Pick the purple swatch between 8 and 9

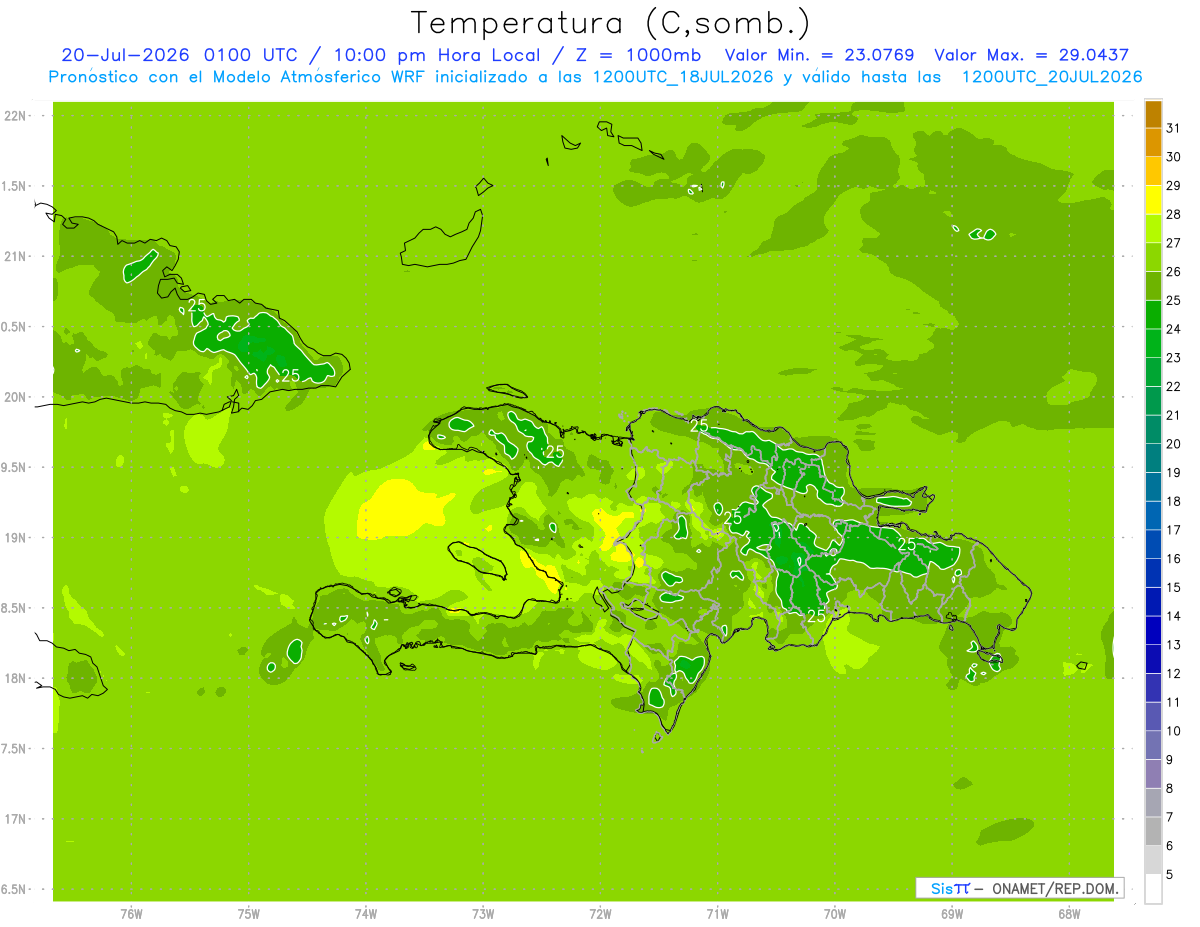coord(1153,774)
